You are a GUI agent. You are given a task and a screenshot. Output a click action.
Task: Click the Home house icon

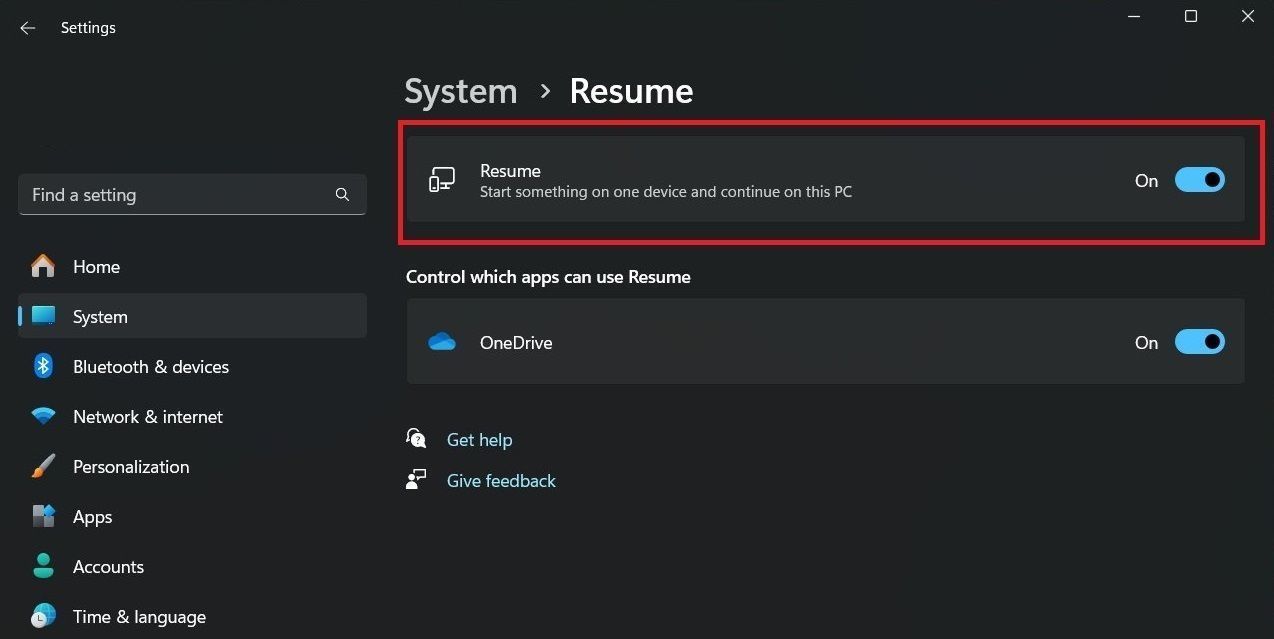[x=43, y=266]
